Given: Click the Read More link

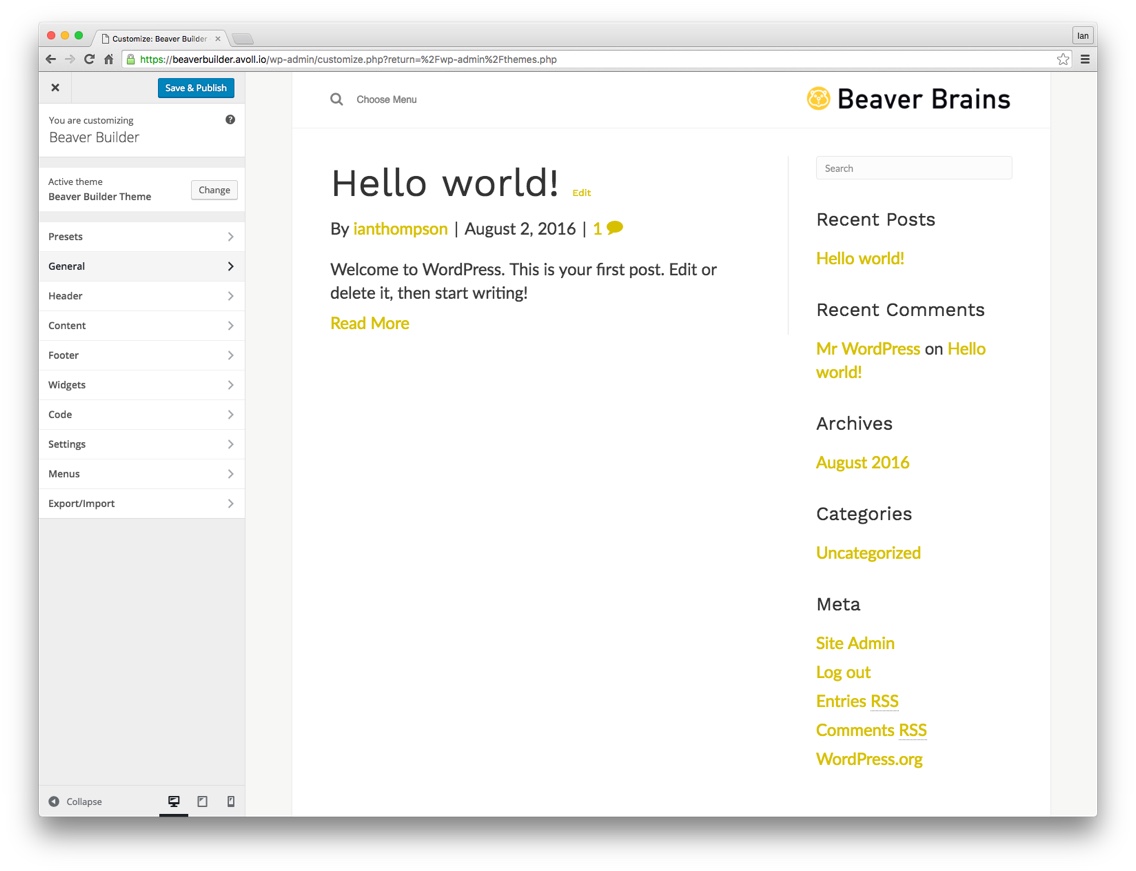Looking at the screenshot, I should (x=369, y=323).
